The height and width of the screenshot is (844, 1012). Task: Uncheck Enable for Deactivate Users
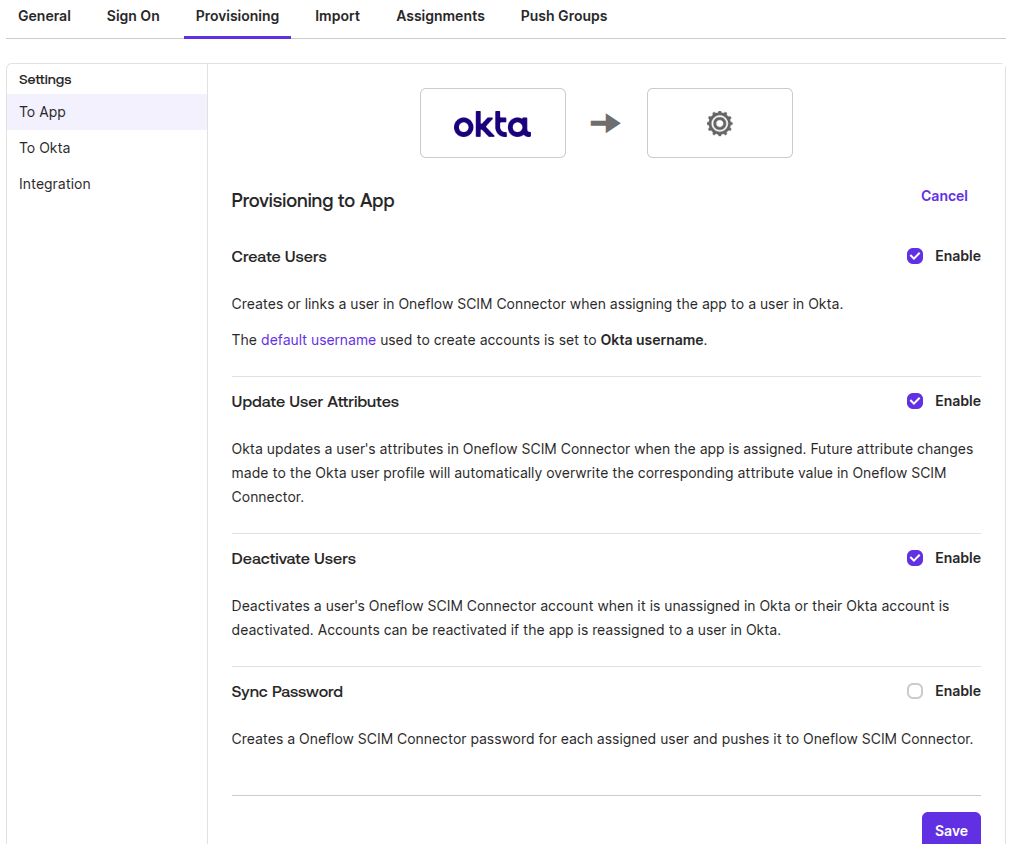915,558
